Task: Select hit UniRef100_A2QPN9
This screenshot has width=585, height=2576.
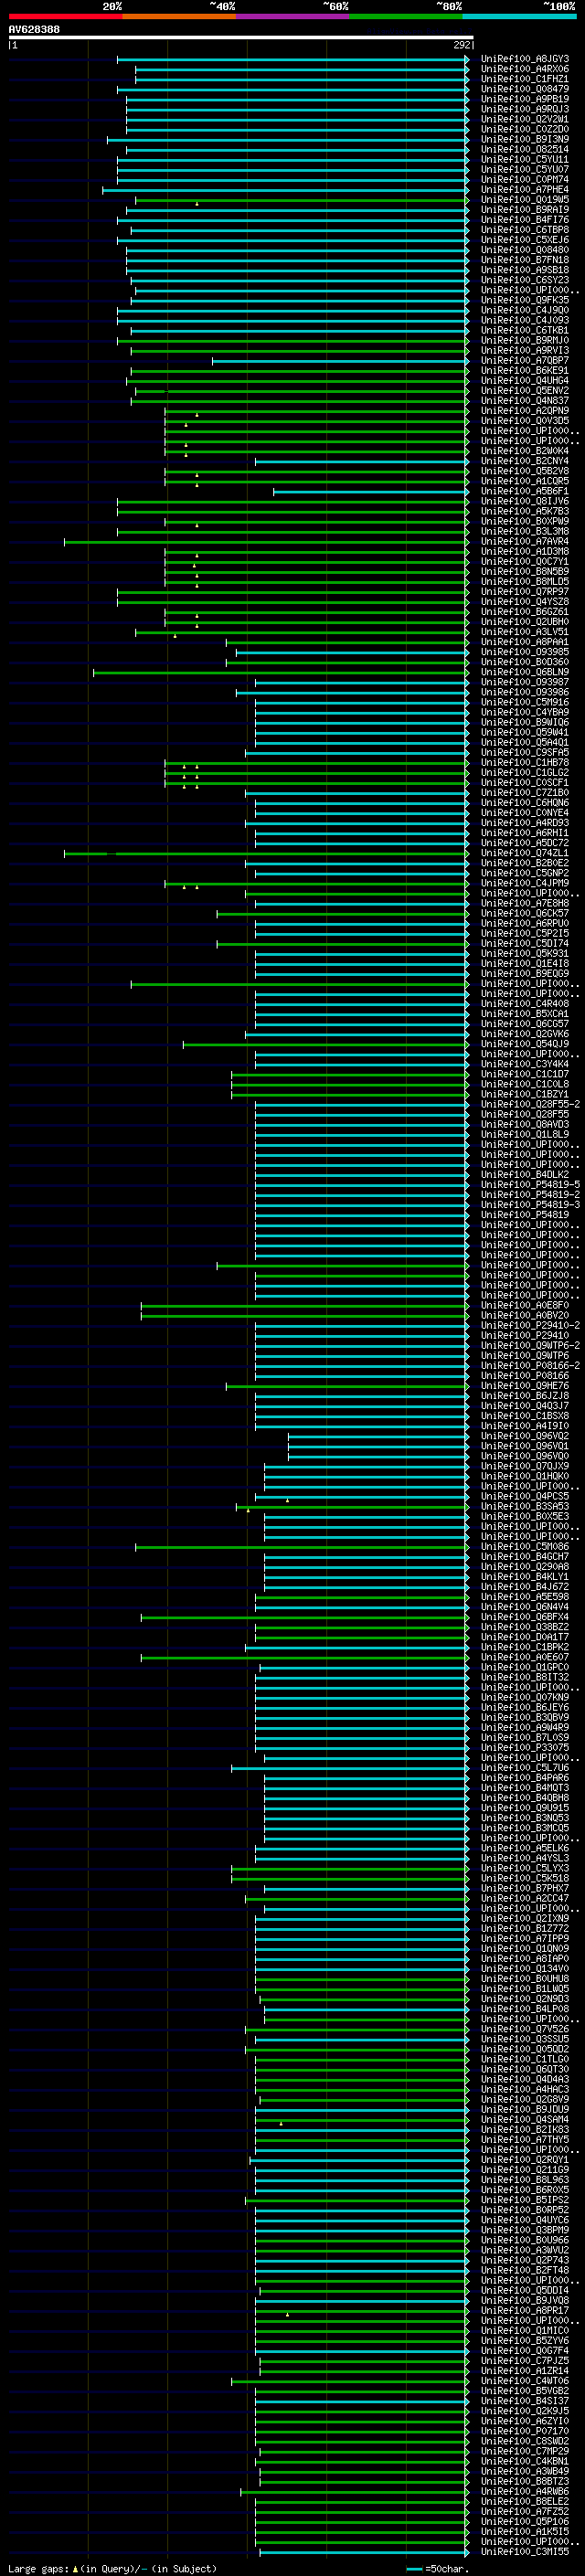Action: 525,411
